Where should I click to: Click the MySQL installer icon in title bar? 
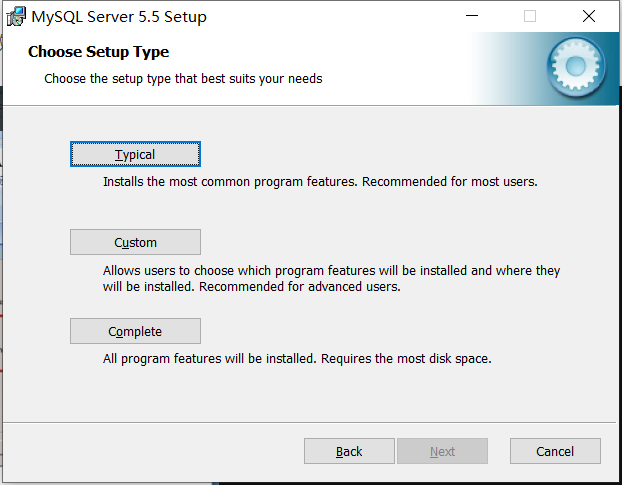(16, 17)
